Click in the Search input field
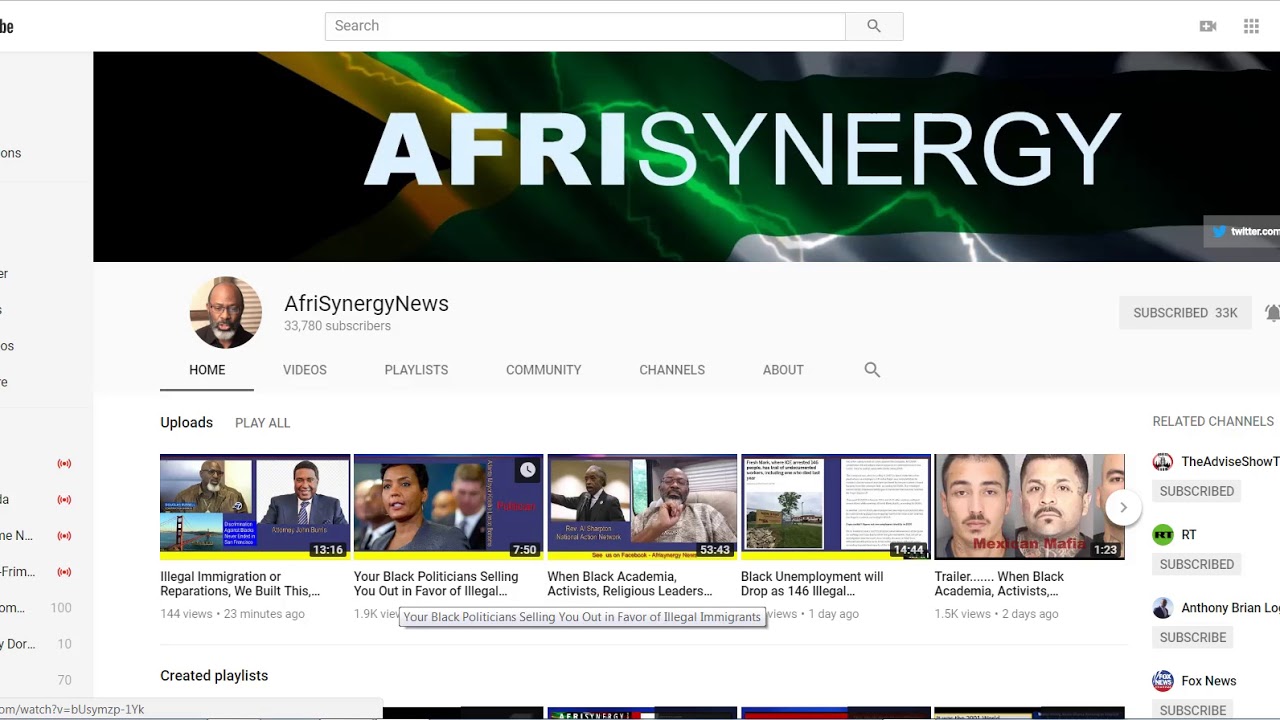The width and height of the screenshot is (1280, 720). 585,26
